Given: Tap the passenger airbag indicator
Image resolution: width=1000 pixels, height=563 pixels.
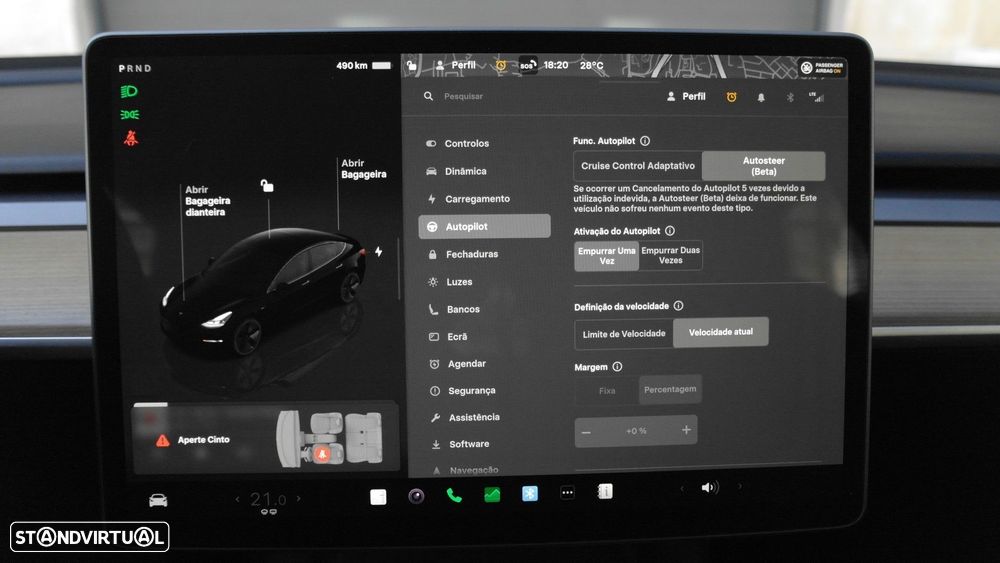Looking at the screenshot, I should coord(822,68).
